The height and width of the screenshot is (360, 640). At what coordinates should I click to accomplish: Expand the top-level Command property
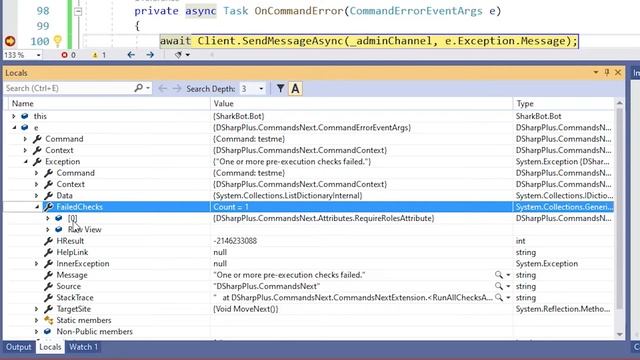pyautogui.click(x=25, y=139)
